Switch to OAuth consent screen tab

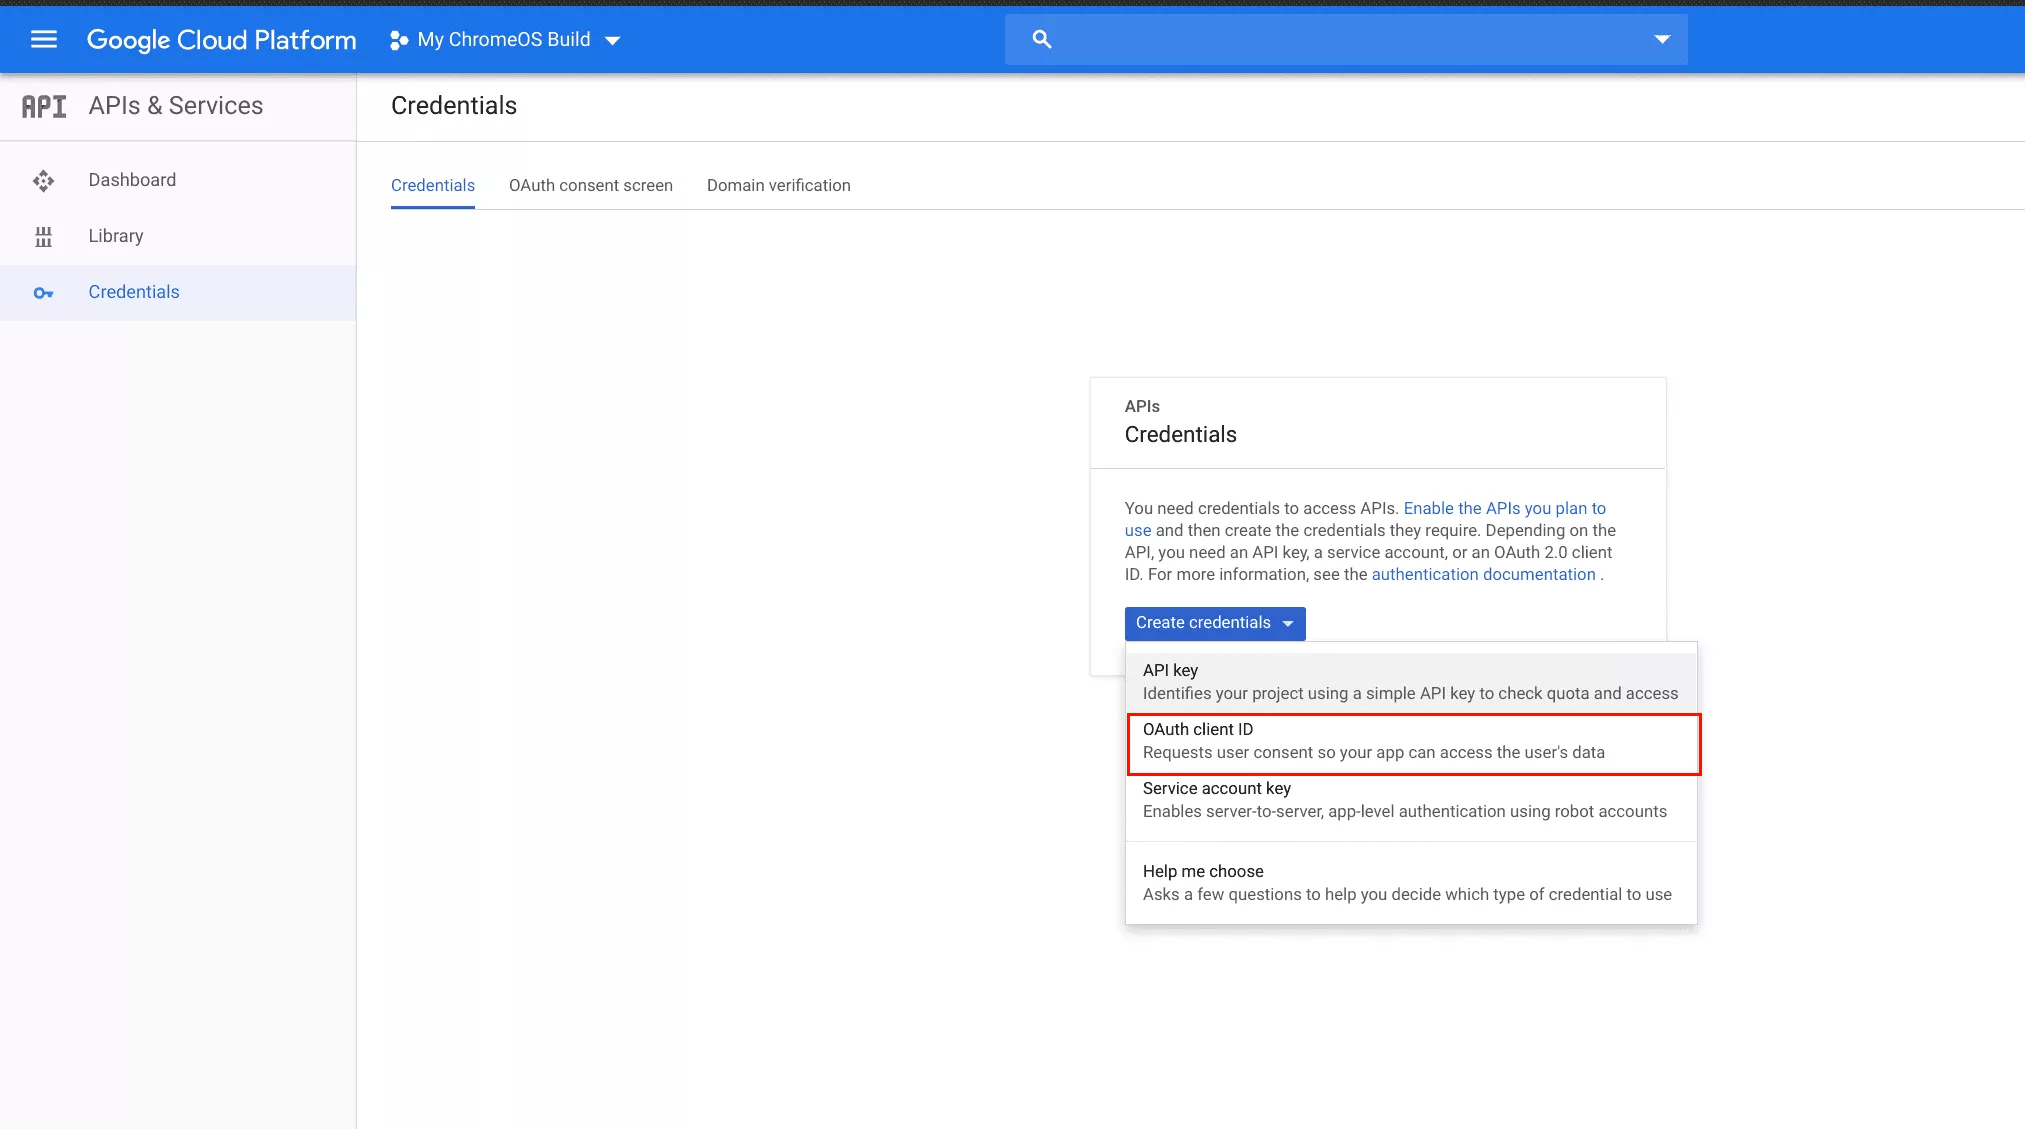pos(590,186)
